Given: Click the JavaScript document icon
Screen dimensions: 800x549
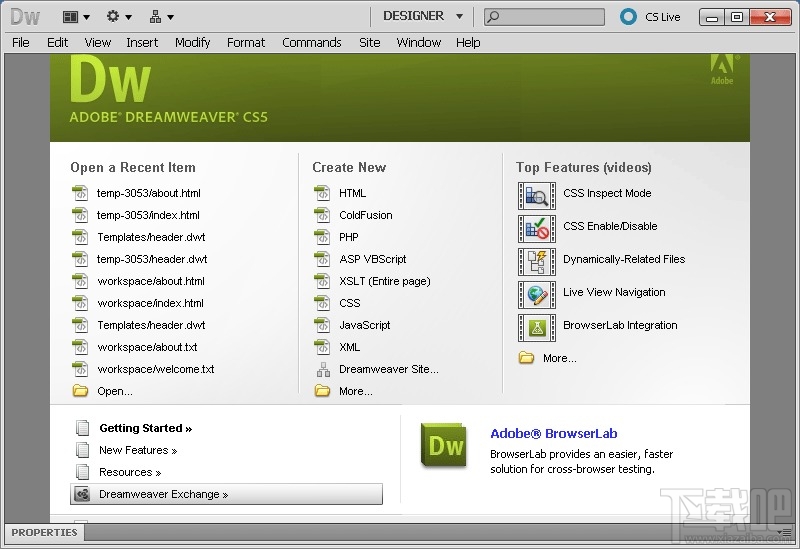Looking at the screenshot, I should click(322, 325).
